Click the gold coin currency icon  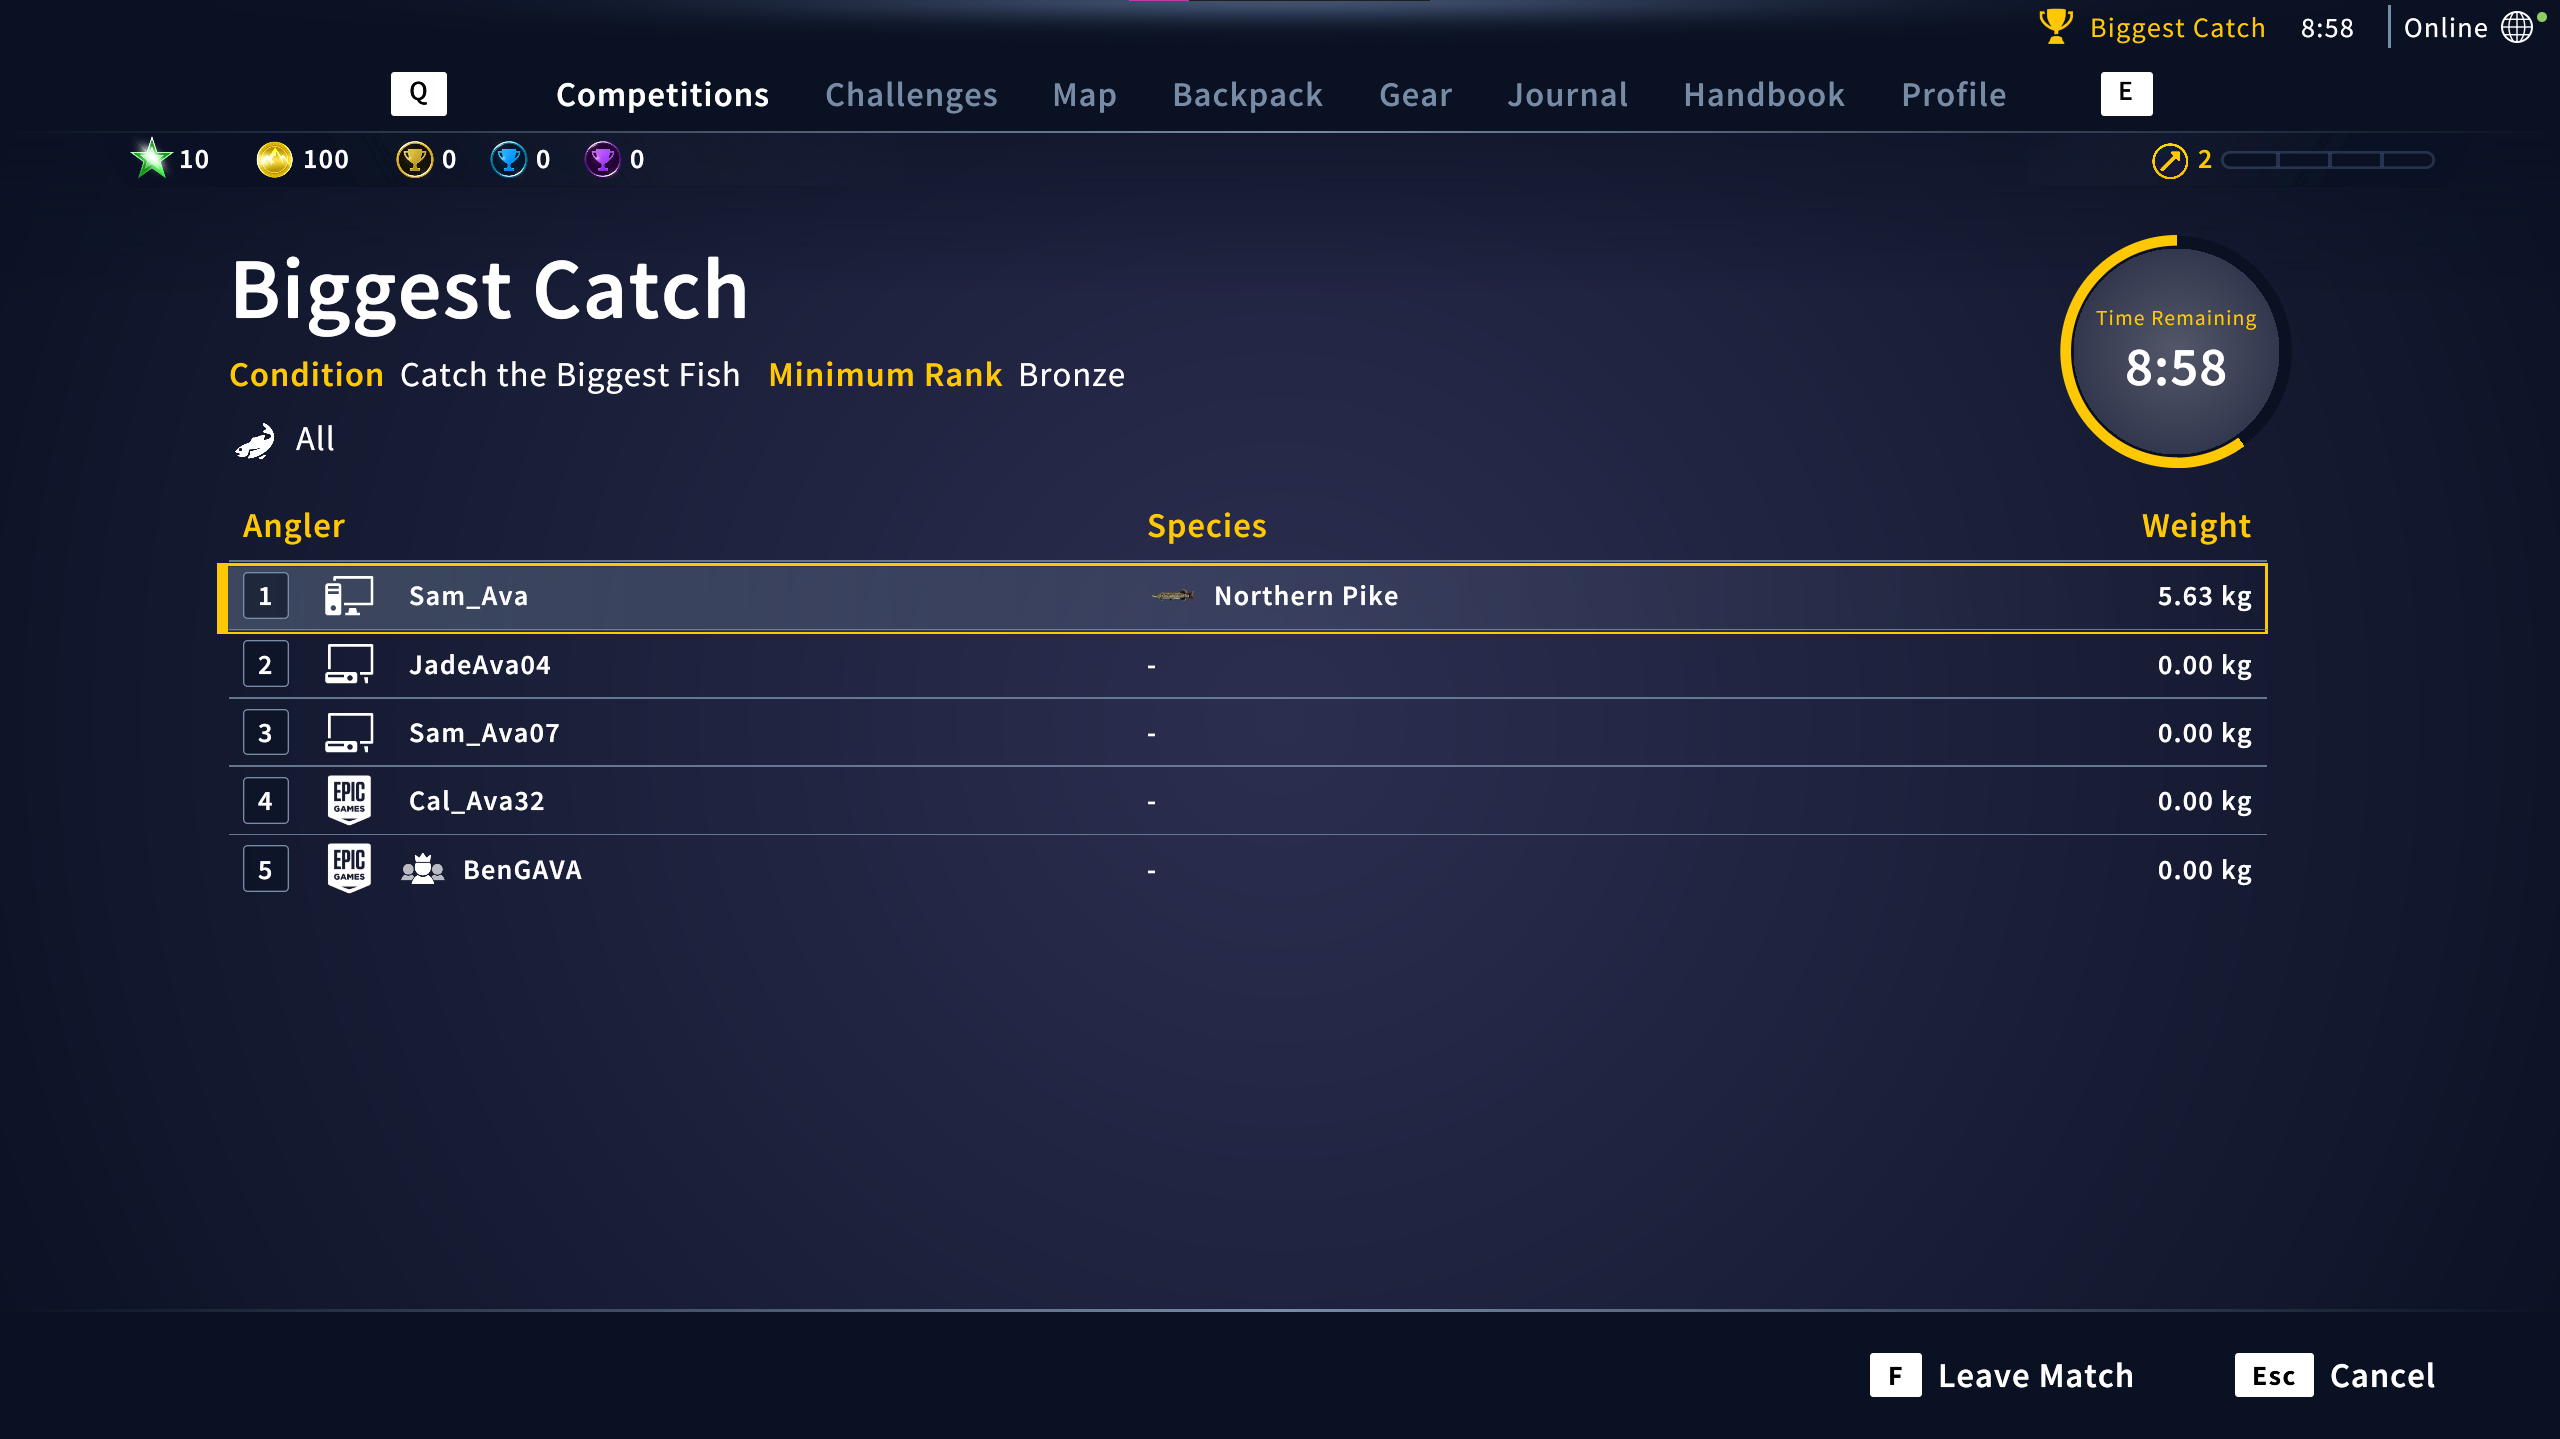[x=274, y=159]
